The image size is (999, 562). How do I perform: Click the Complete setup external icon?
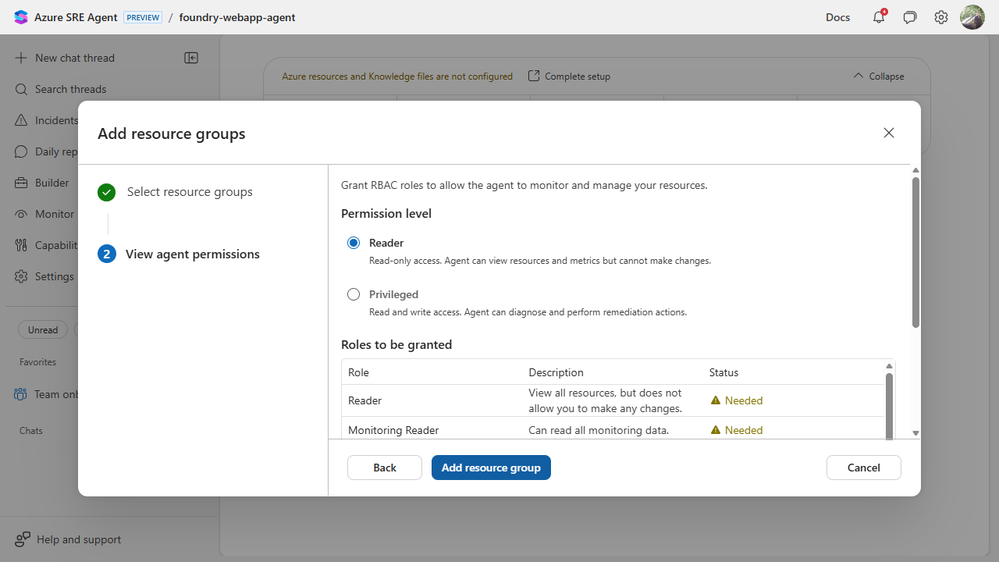click(x=534, y=76)
